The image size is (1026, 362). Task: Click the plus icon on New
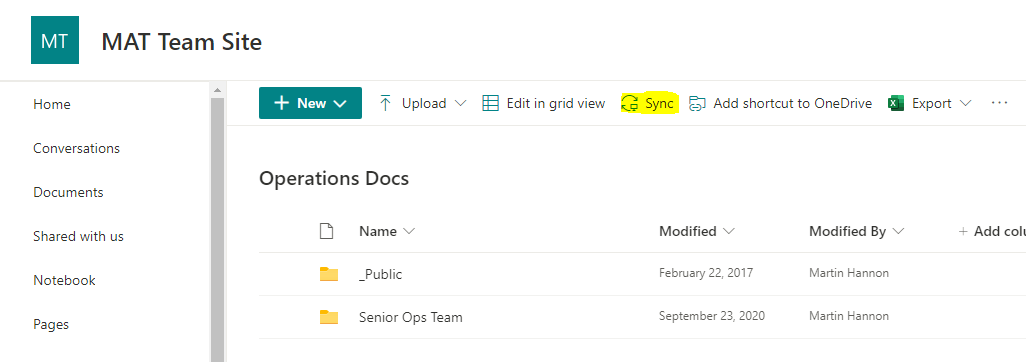coord(281,103)
